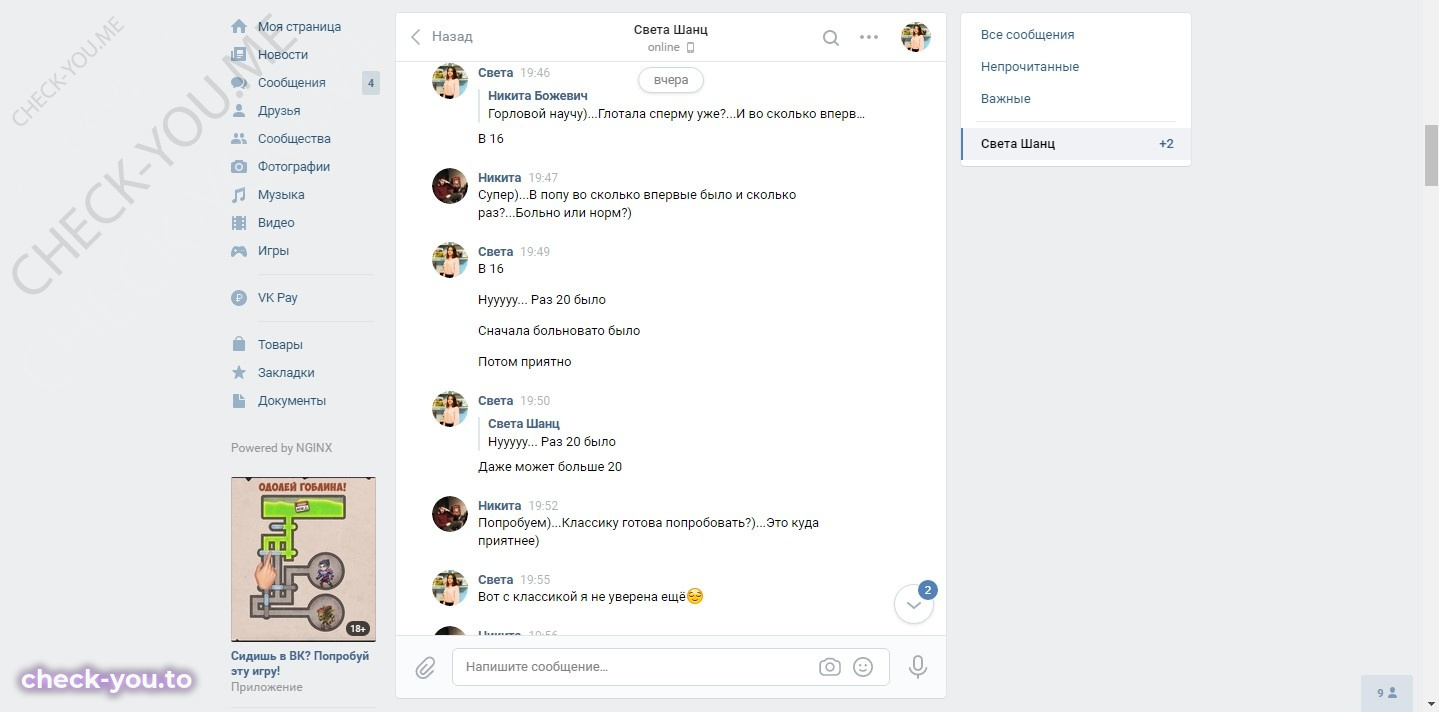Click the mobile device icon next to online
1439x712 pixels.
(x=690, y=48)
